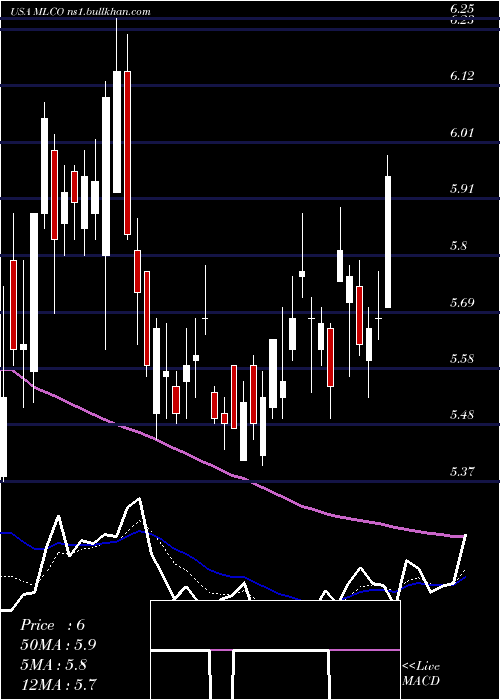Screen dimensions: 500x700
Task: Click the 5.37 price axis label
Action: 462,472
